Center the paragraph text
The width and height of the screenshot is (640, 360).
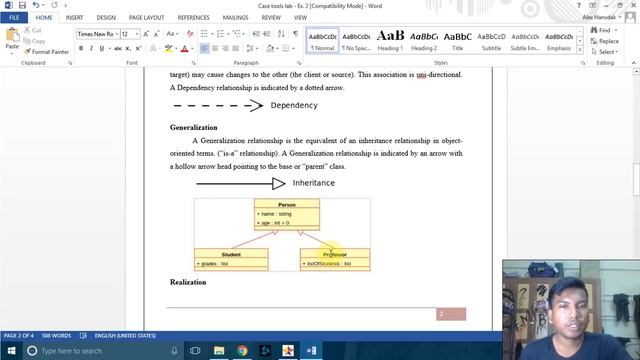215,49
